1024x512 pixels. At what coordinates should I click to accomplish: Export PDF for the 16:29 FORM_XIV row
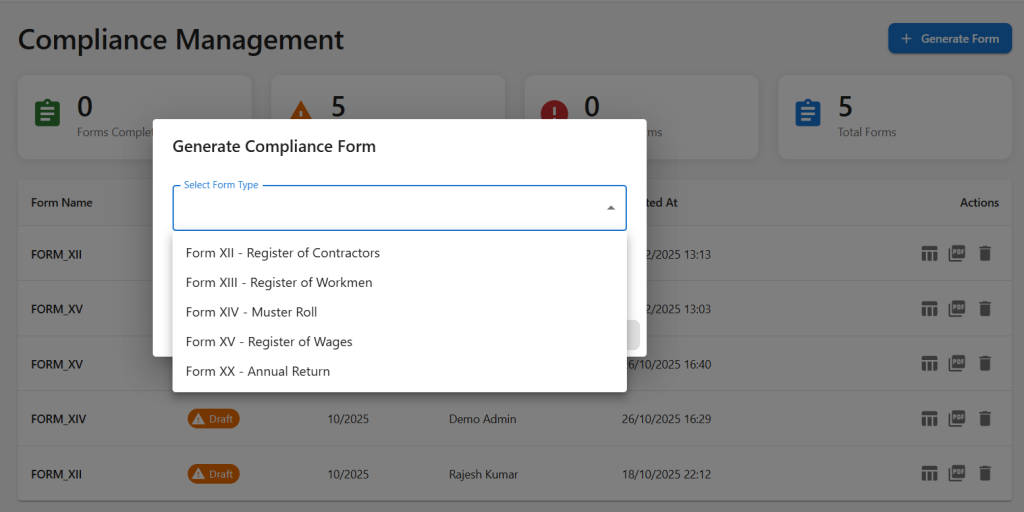click(x=957, y=419)
